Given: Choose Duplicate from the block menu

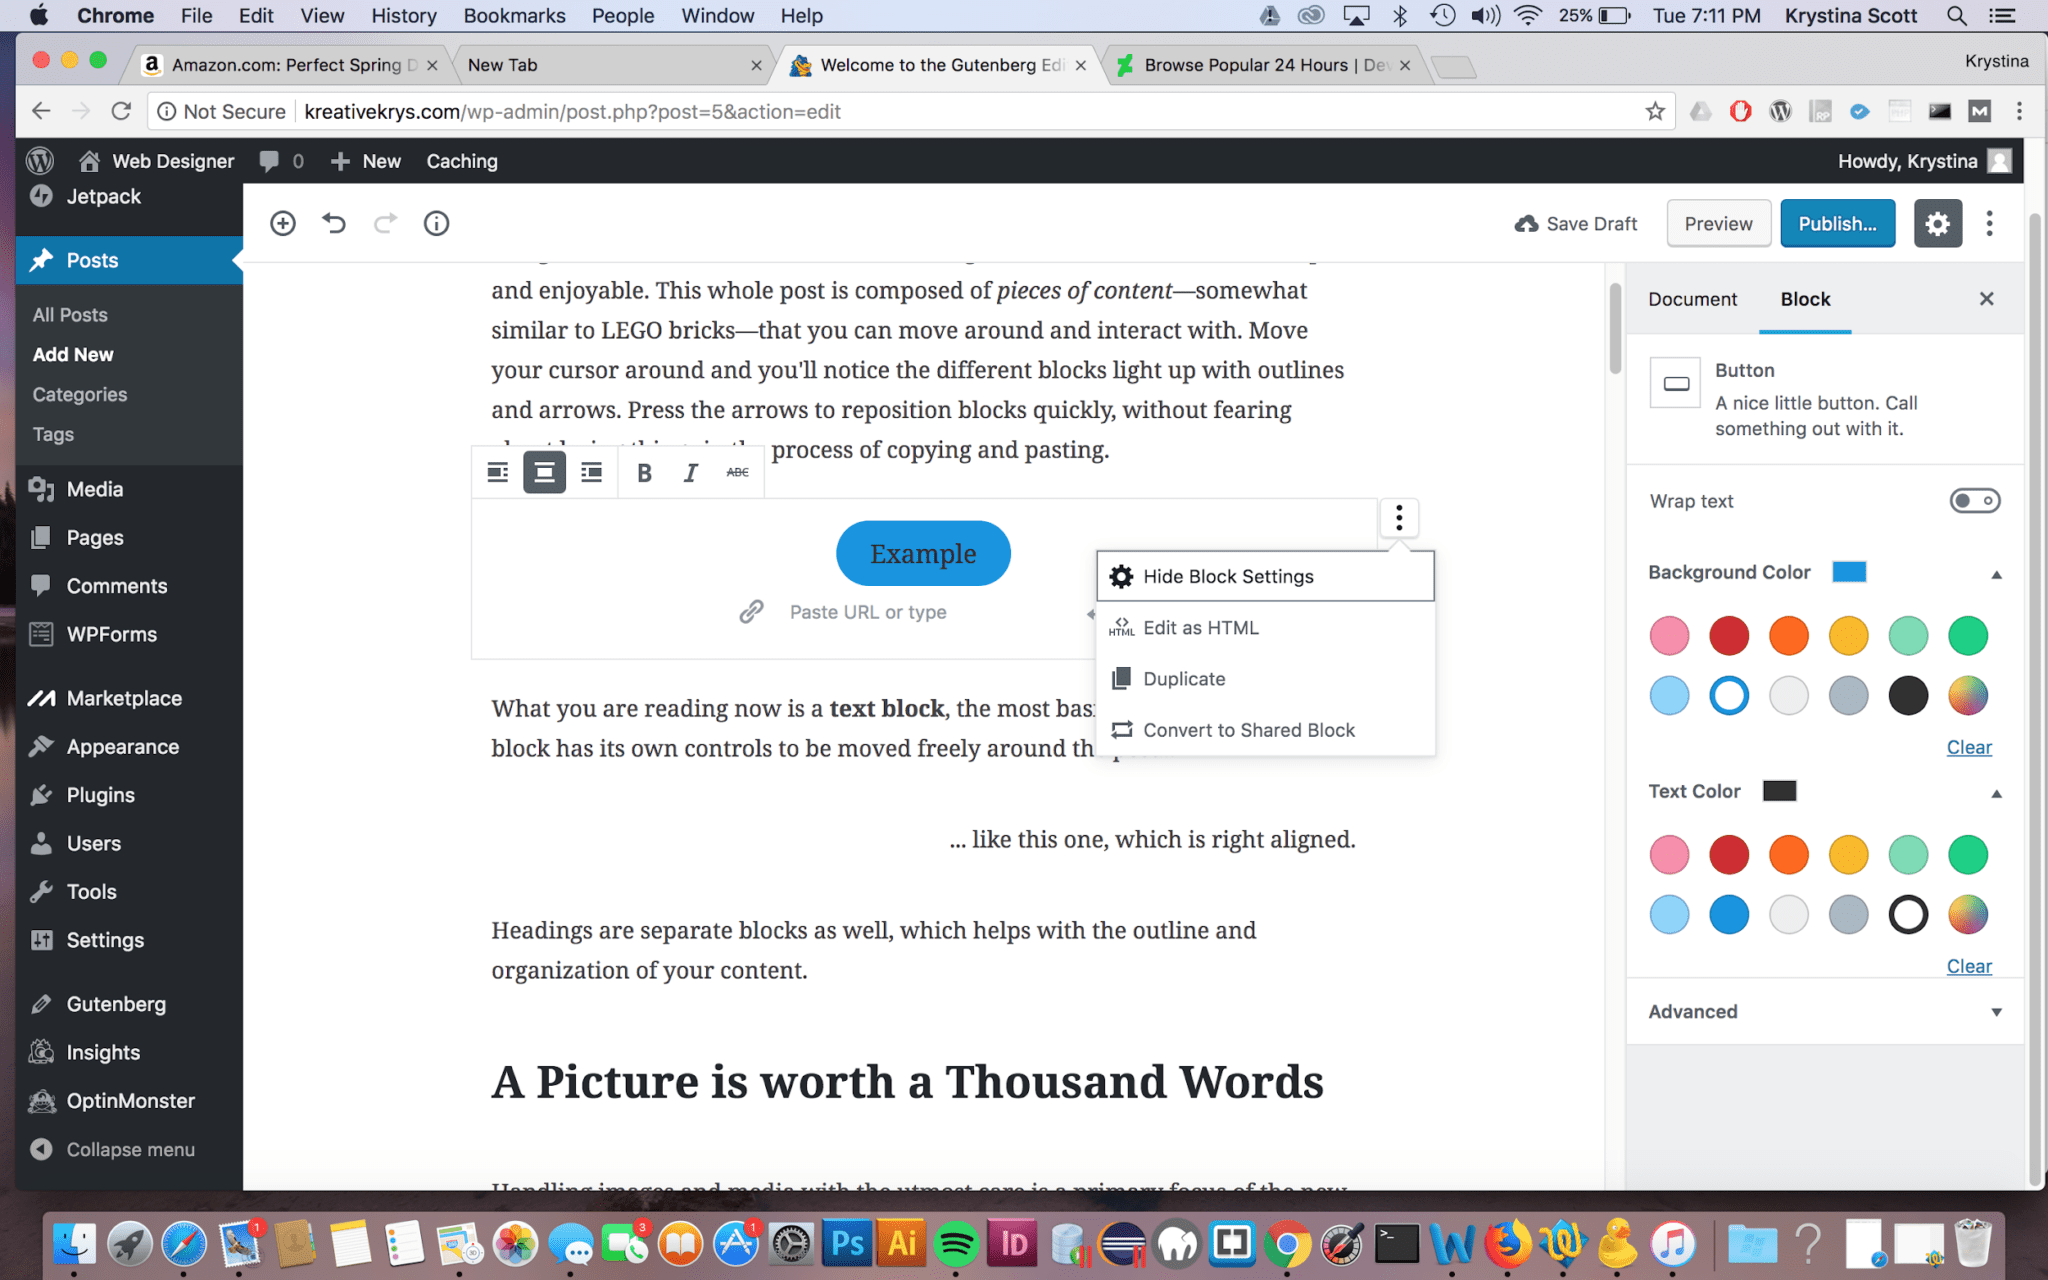Looking at the screenshot, I should coord(1184,679).
